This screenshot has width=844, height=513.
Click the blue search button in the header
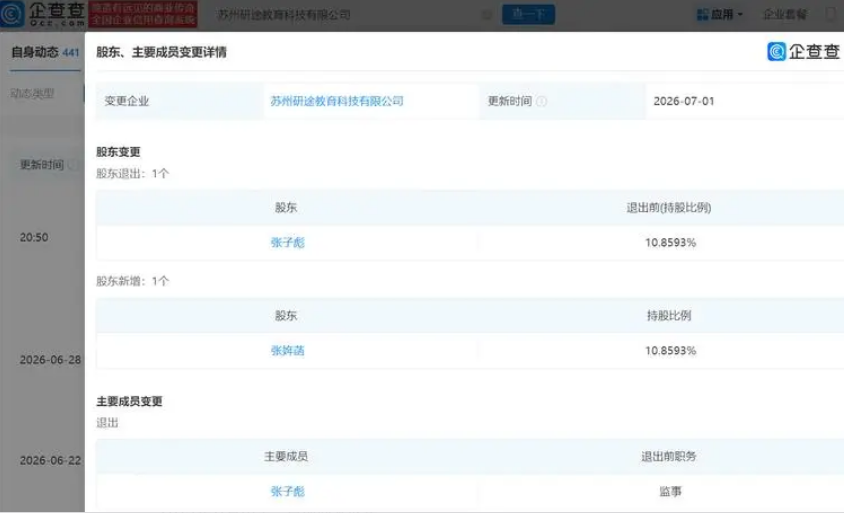click(x=528, y=15)
